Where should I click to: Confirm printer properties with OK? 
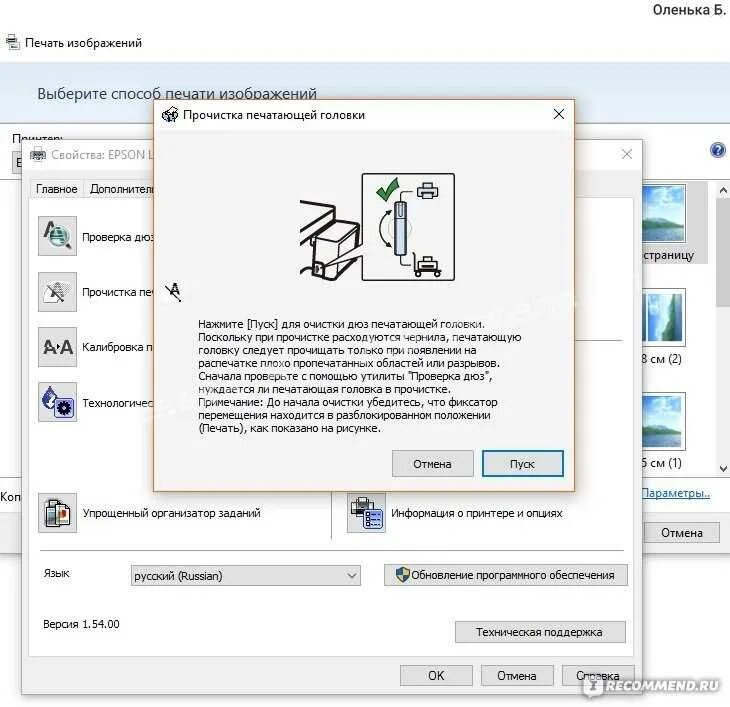[x=436, y=676]
